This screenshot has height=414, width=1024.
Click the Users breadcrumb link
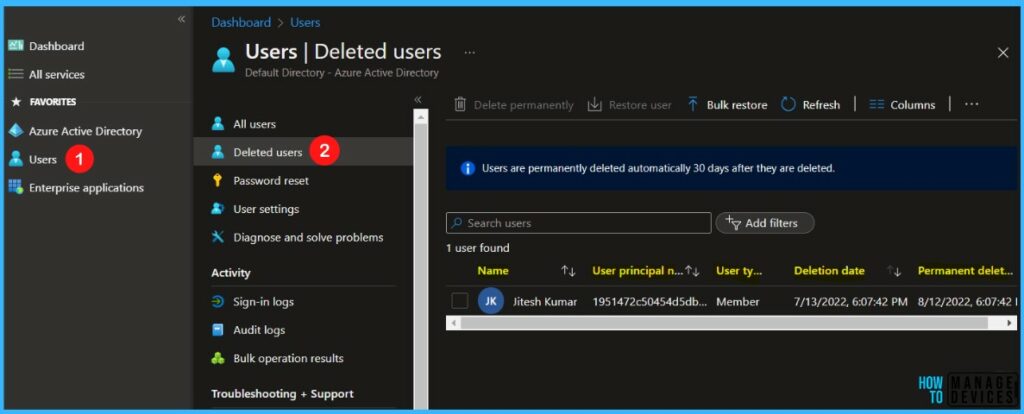pyautogui.click(x=305, y=22)
